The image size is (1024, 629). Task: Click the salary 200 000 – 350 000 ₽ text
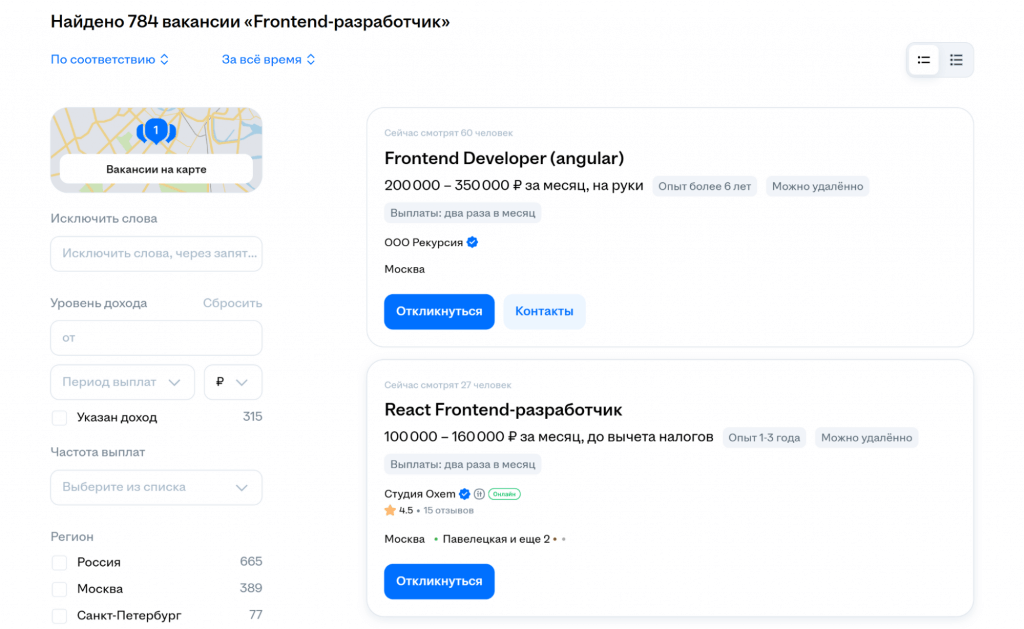pyautogui.click(x=453, y=185)
